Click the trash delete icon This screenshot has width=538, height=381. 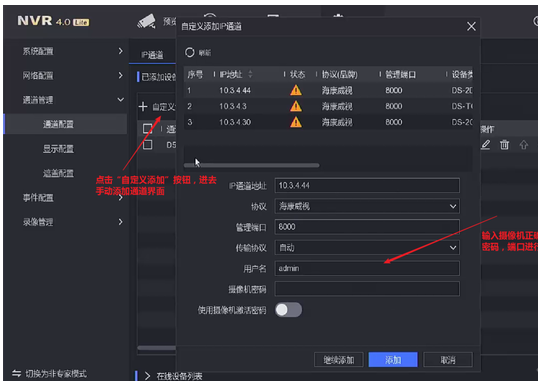tap(504, 145)
